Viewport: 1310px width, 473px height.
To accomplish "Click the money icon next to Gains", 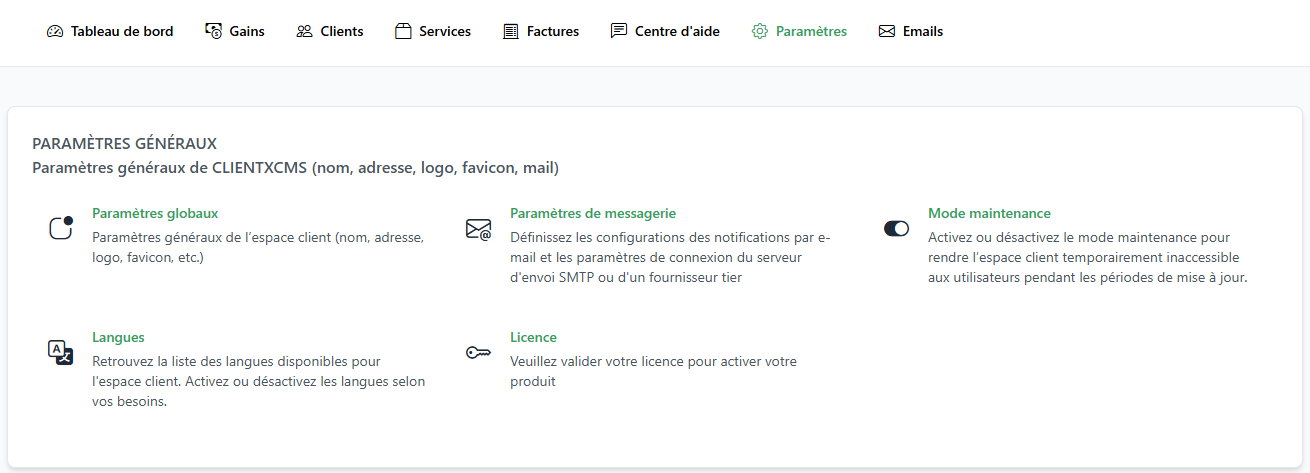I will [213, 31].
